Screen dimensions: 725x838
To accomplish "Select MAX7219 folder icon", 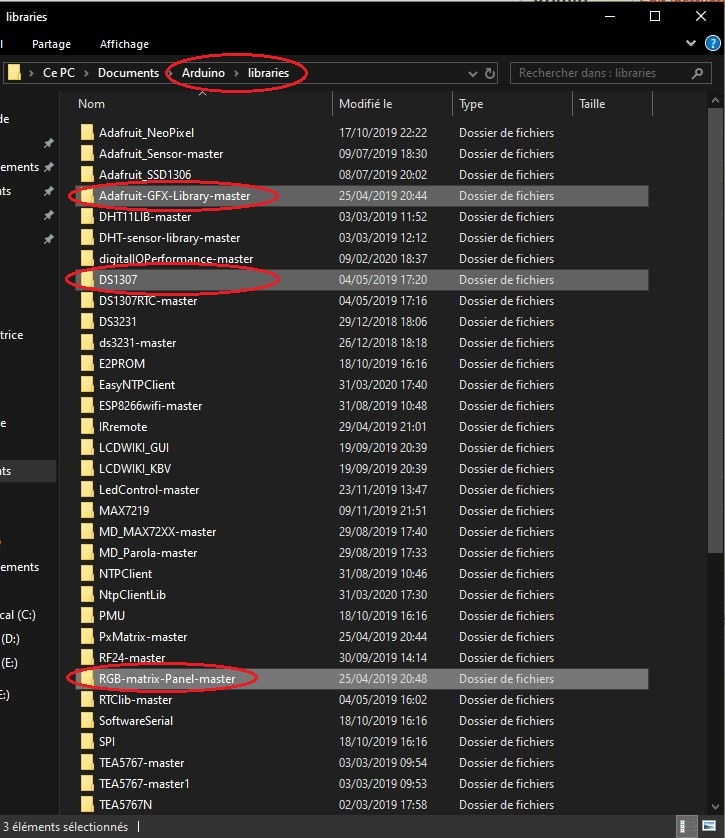I will click(87, 510).
